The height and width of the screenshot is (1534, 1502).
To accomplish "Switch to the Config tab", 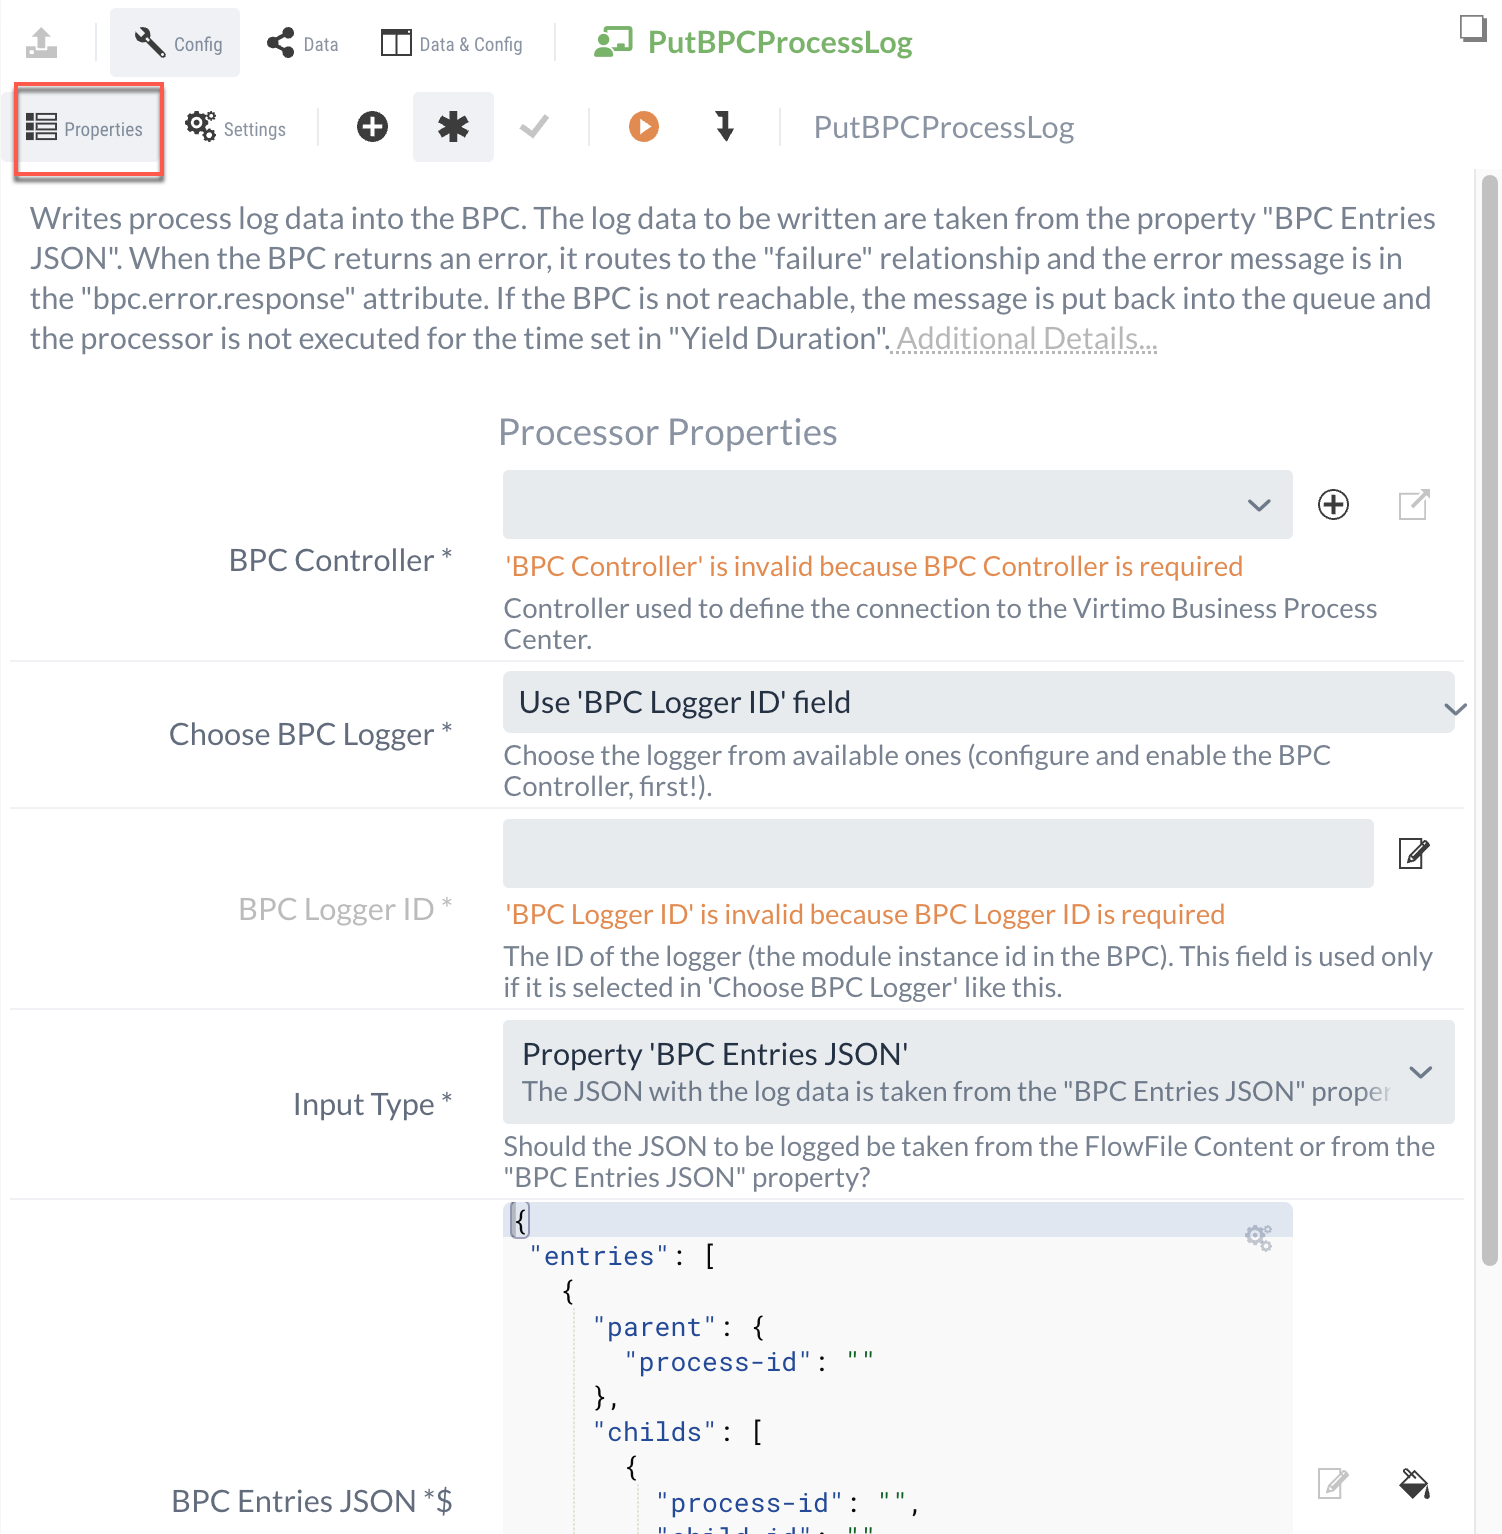I will (x=175, y=43).
